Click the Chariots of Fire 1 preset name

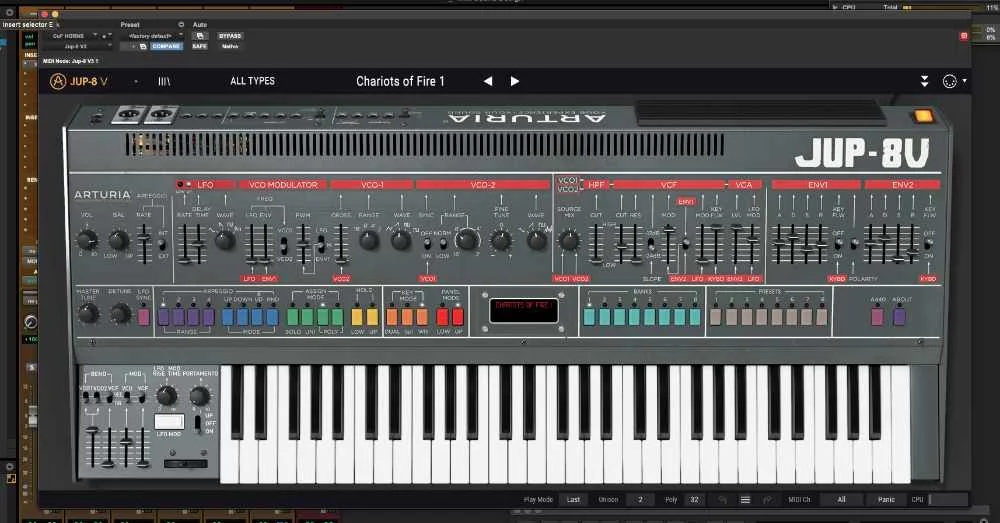[400, 81]
